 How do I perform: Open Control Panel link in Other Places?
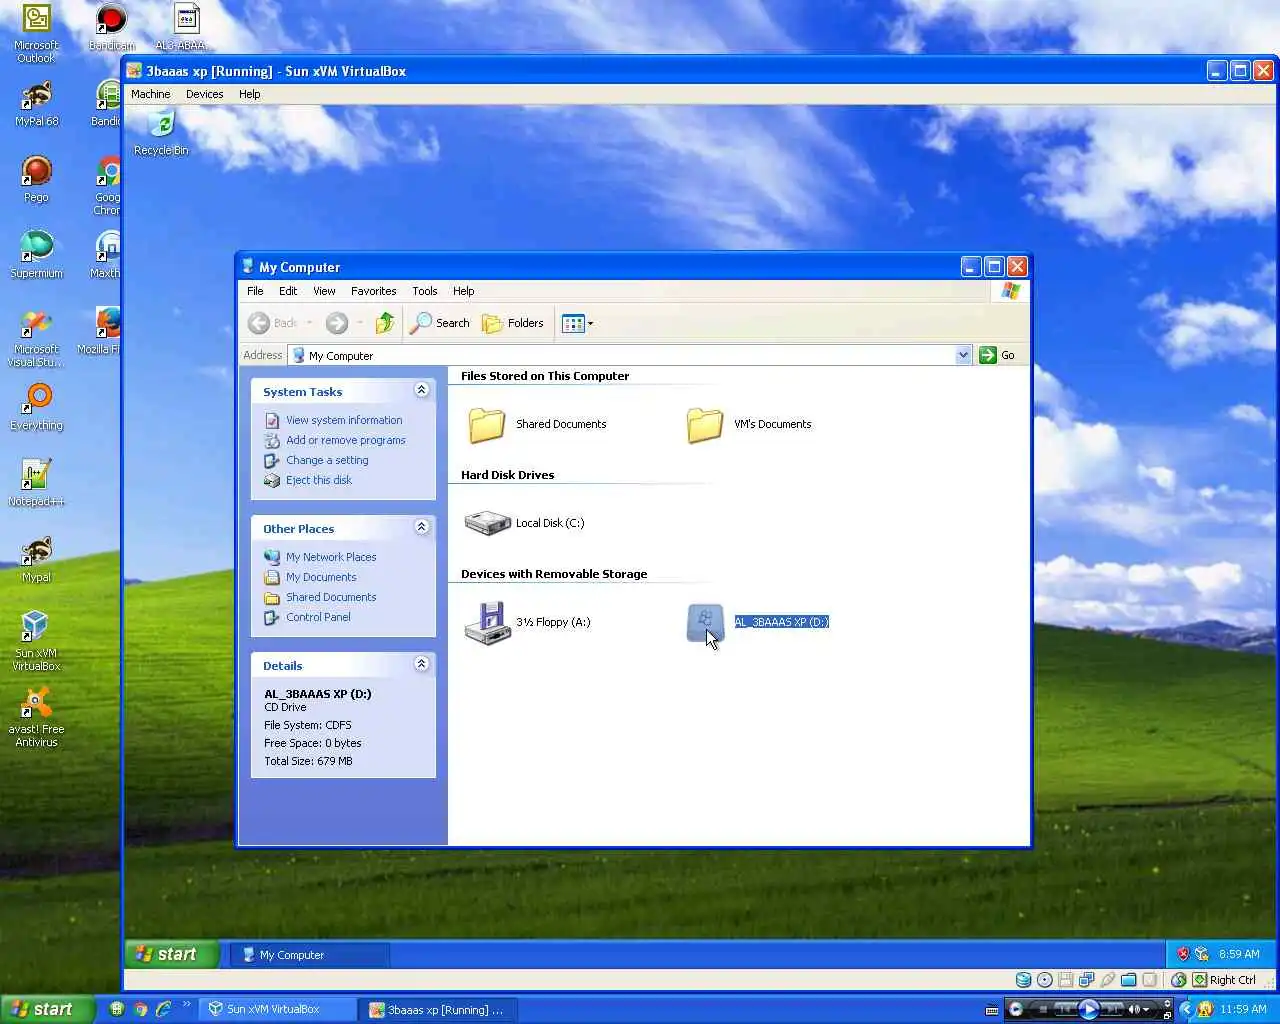(x=318, y=617)
